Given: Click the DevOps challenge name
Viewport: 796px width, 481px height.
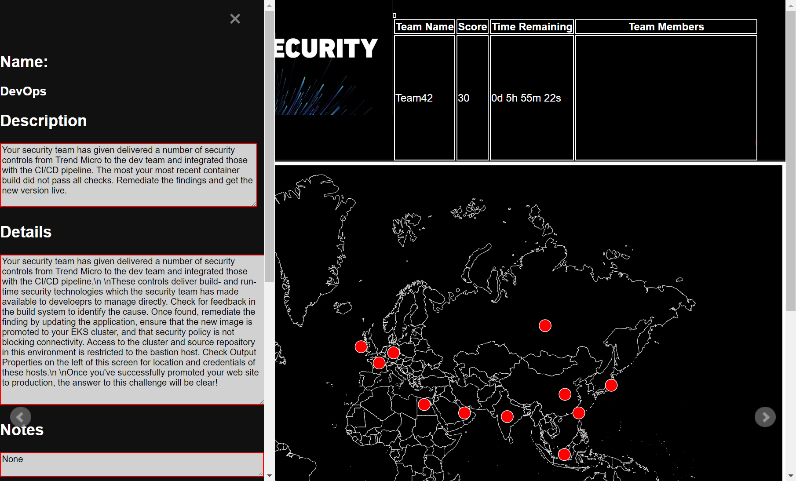Looking at the screenshot, I should click(23, 91).
